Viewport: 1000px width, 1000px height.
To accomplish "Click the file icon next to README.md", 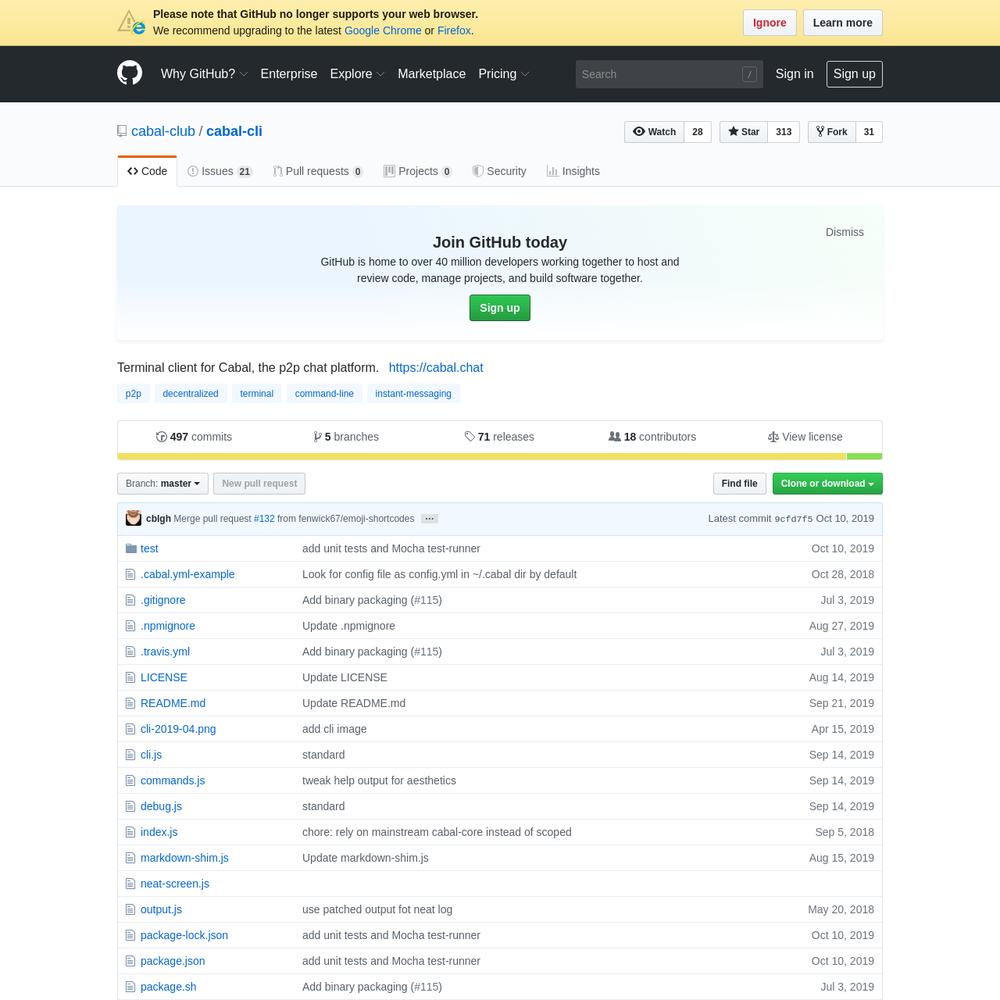I will [131, 703].
